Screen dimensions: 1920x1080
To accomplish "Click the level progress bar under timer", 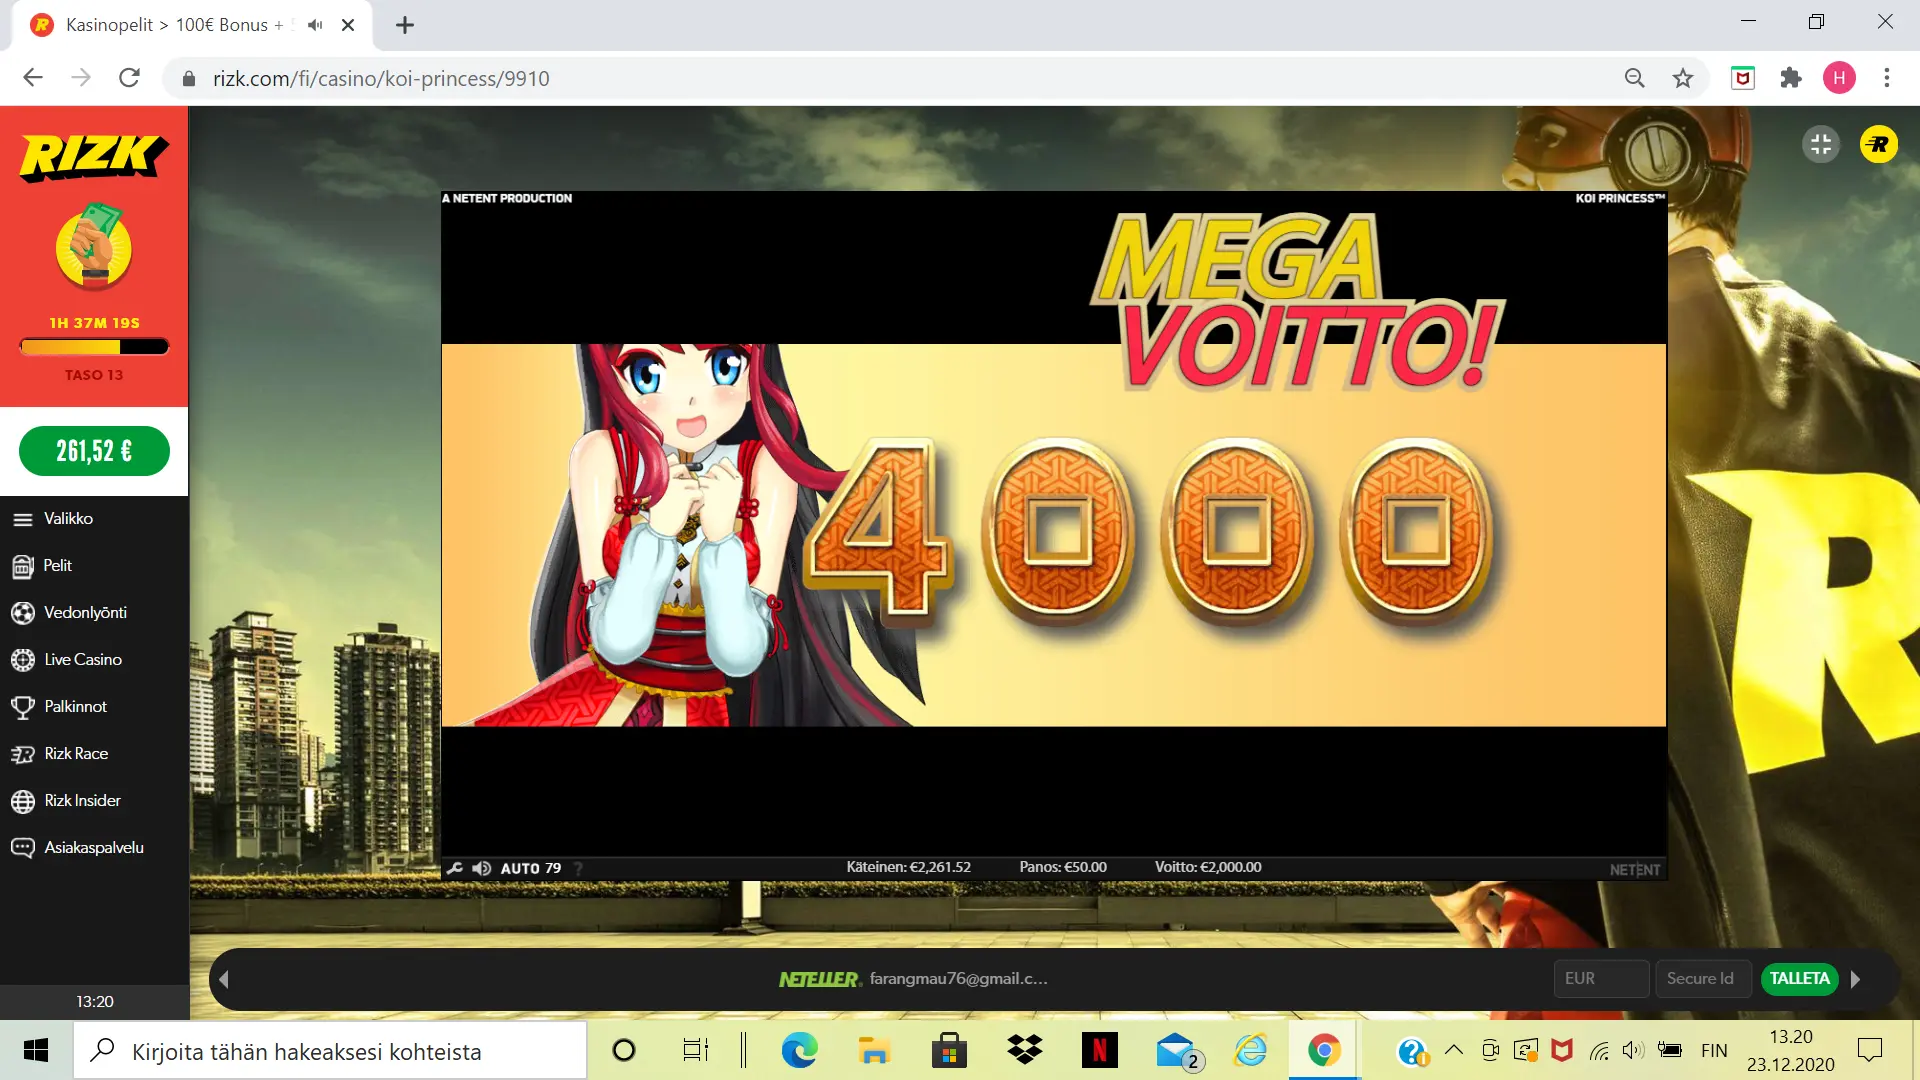I will click(94, 347).
